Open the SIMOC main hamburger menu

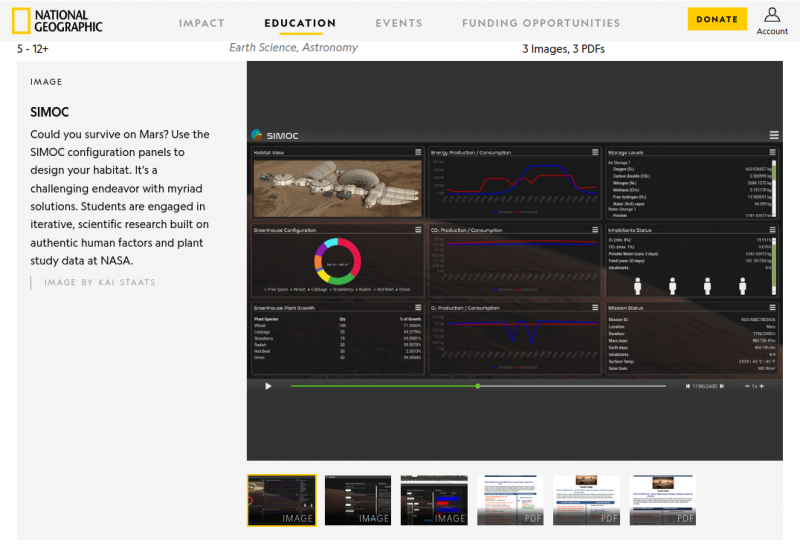(x=773, y=135)
